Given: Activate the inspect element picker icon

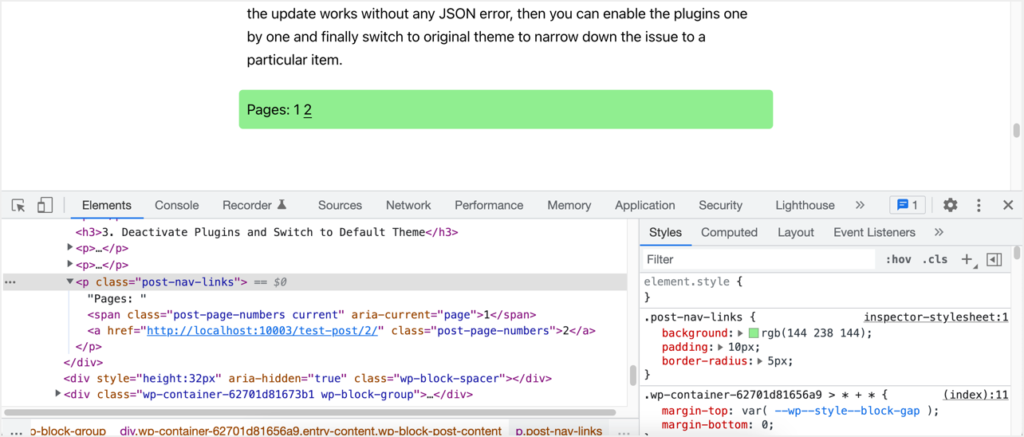Looking at the screenshot, I should (x=18, y=205).
